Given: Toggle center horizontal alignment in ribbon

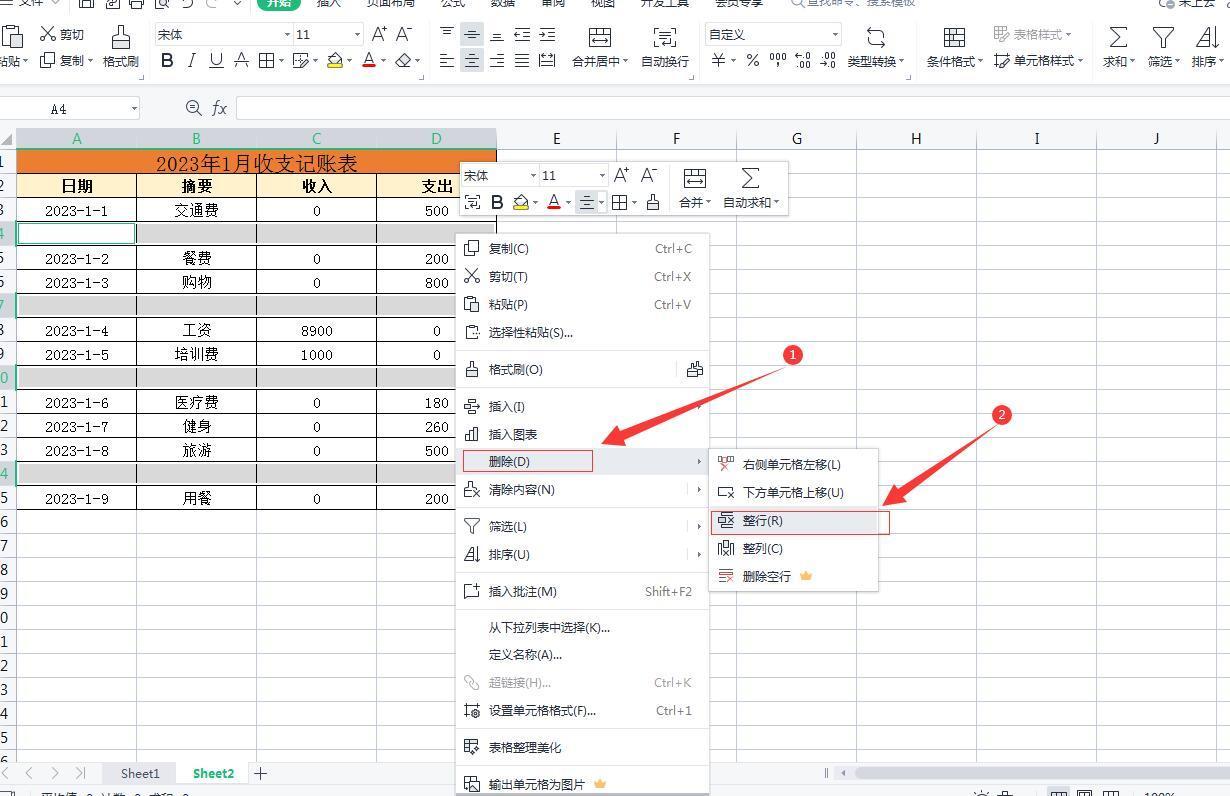Looking at the screenshot, I should click(x=472, y=61).
